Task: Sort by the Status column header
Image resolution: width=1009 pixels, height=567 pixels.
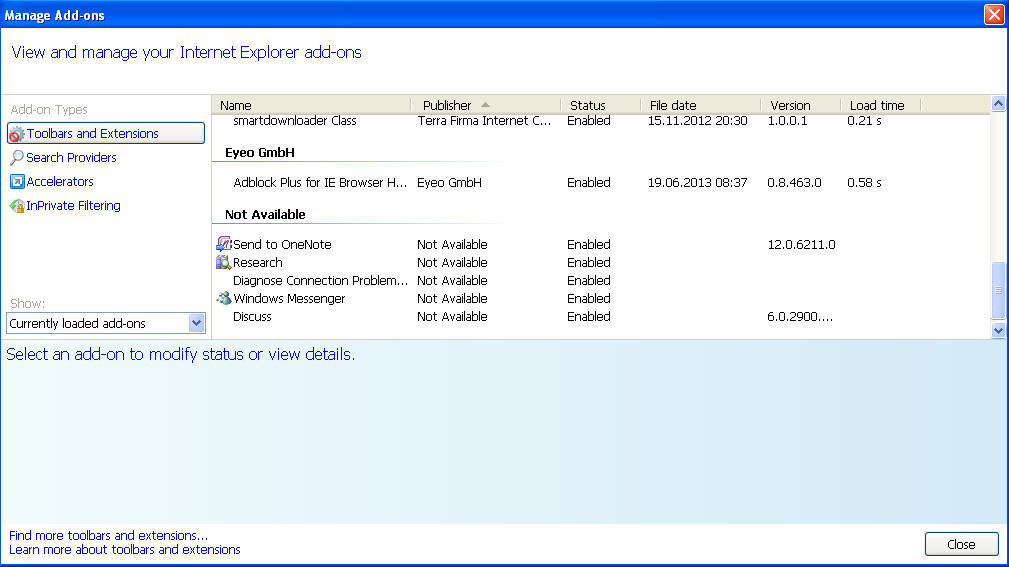Action: [601, 105]
